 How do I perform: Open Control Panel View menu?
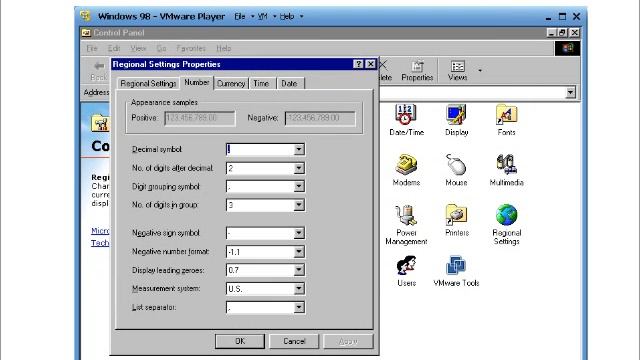click(x=138, y=48)
